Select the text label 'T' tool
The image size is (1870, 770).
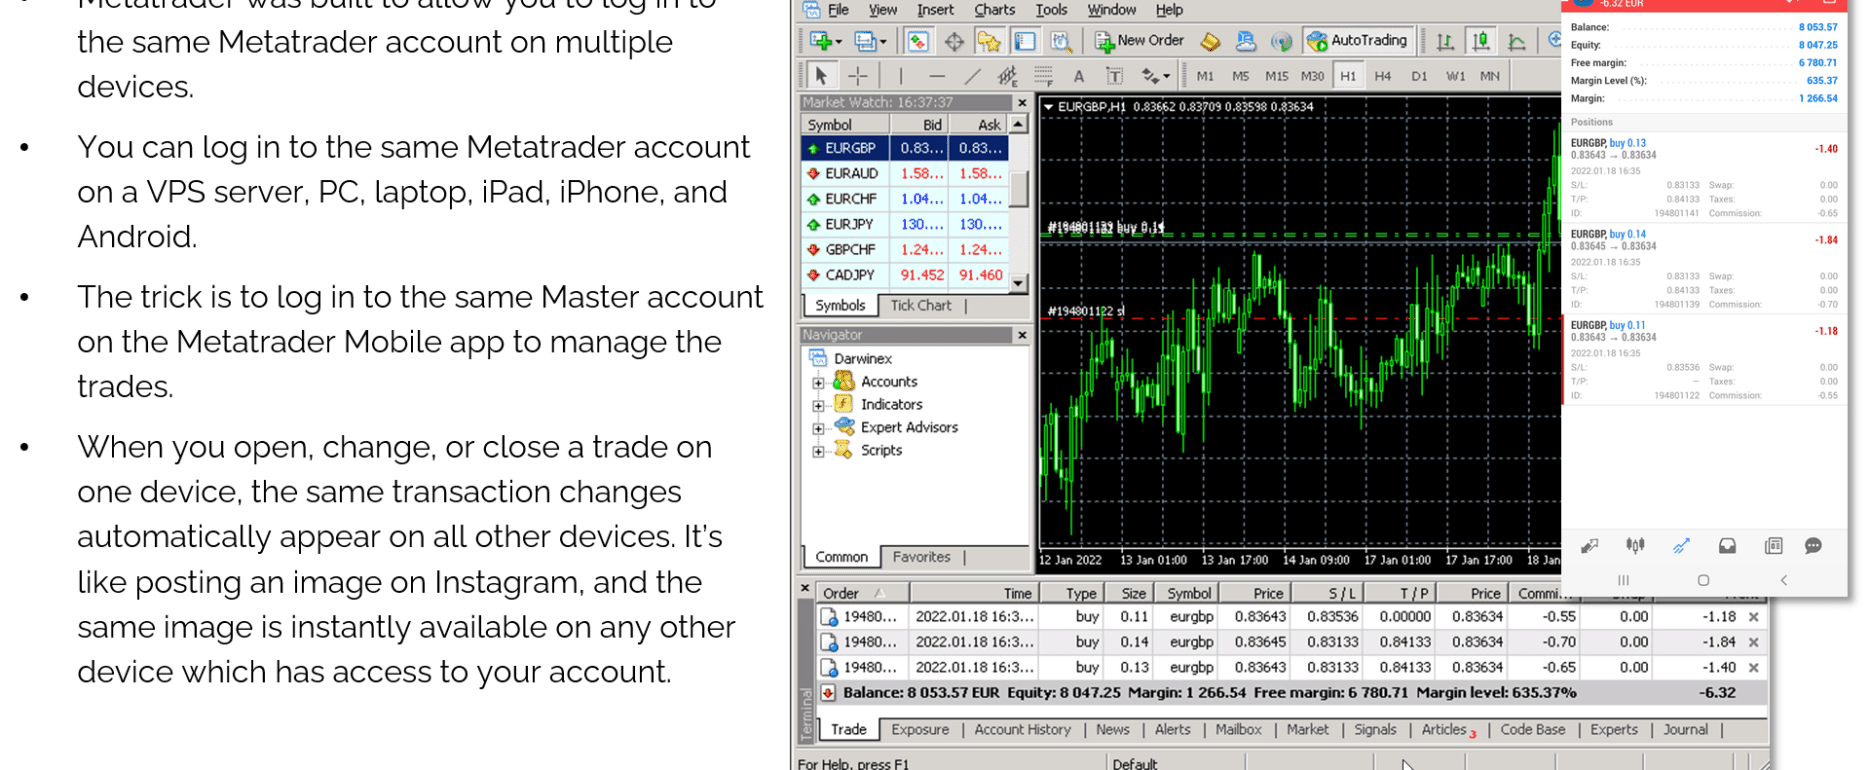click(1114, 76)
